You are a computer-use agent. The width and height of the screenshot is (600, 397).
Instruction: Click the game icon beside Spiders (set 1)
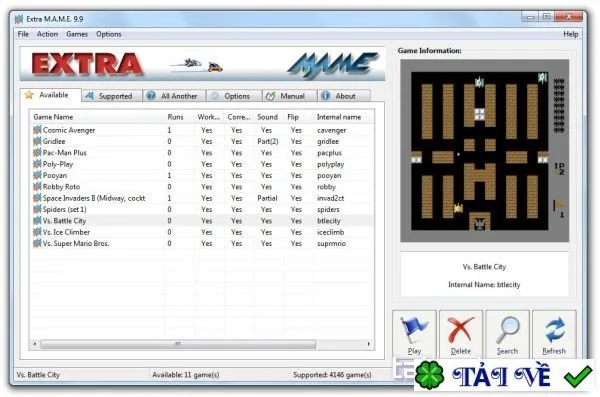[37, 209]
